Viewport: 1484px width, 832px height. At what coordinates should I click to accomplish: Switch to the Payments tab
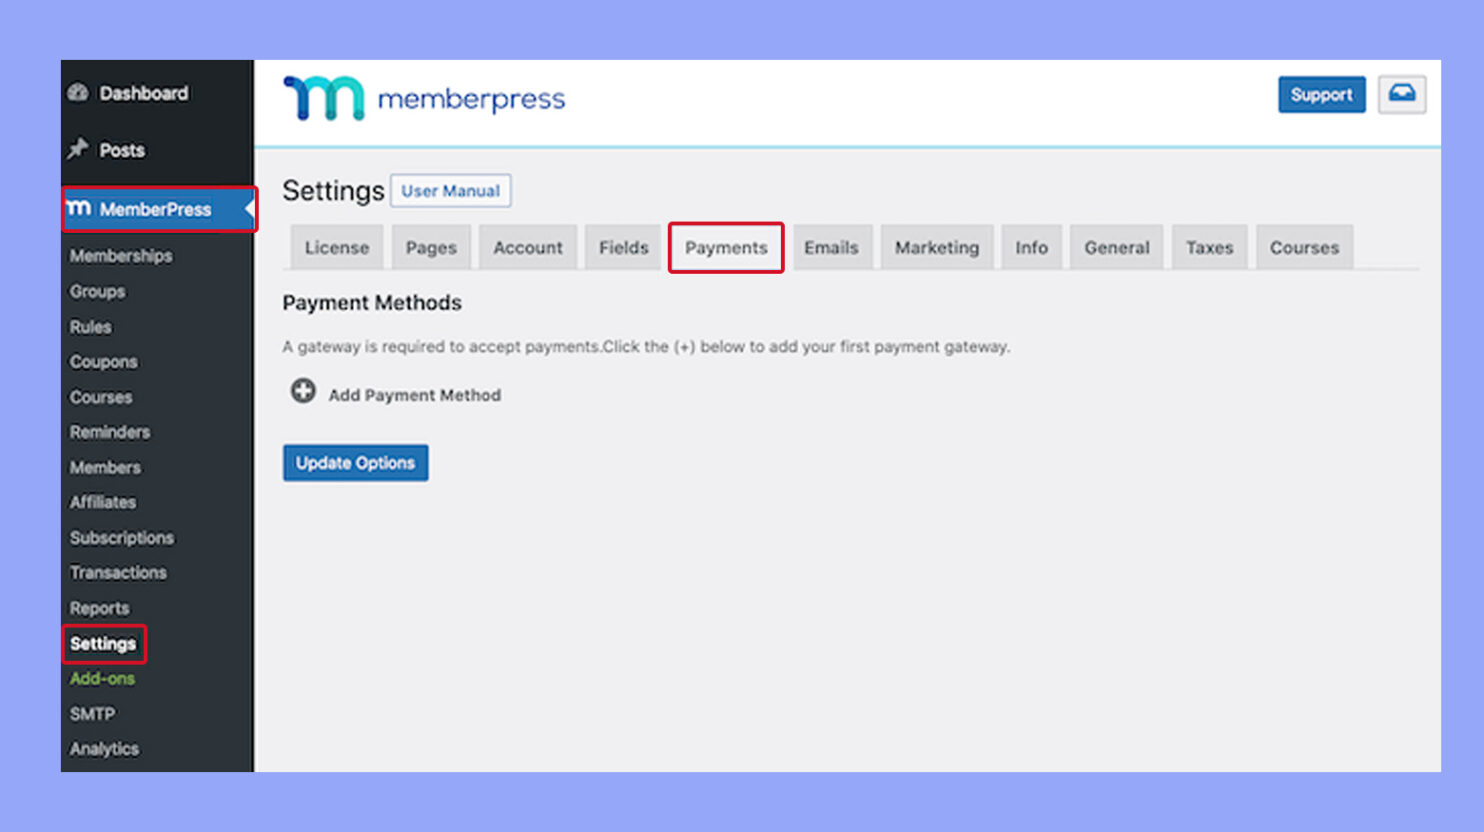point(726,247)
